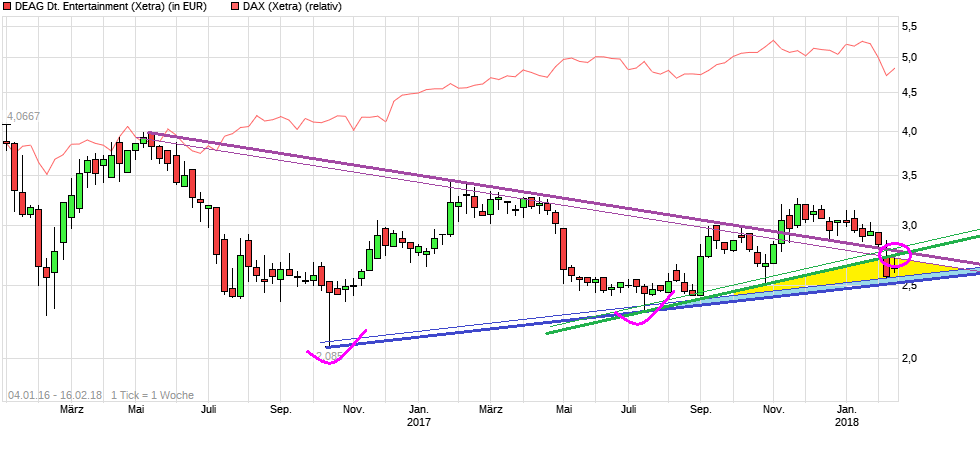
Task: Click the date range 04.01.16 - 16.02.18 text
Action: point(55,395)
